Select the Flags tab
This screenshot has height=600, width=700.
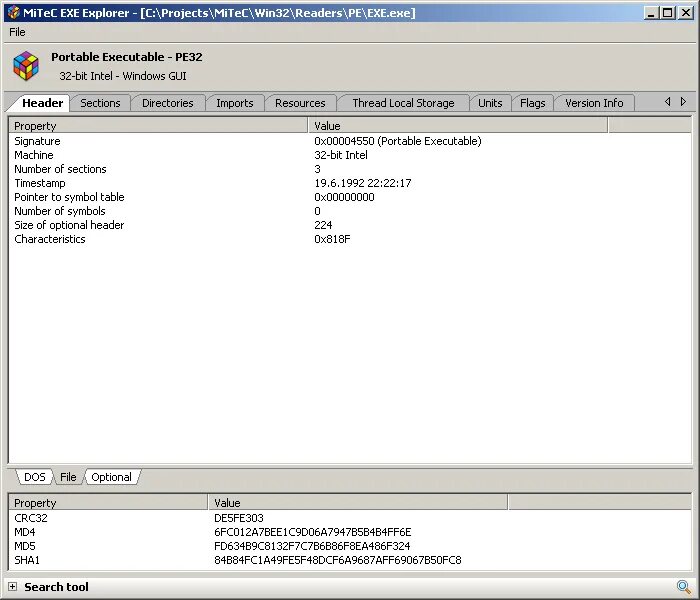tap(532, 103)
